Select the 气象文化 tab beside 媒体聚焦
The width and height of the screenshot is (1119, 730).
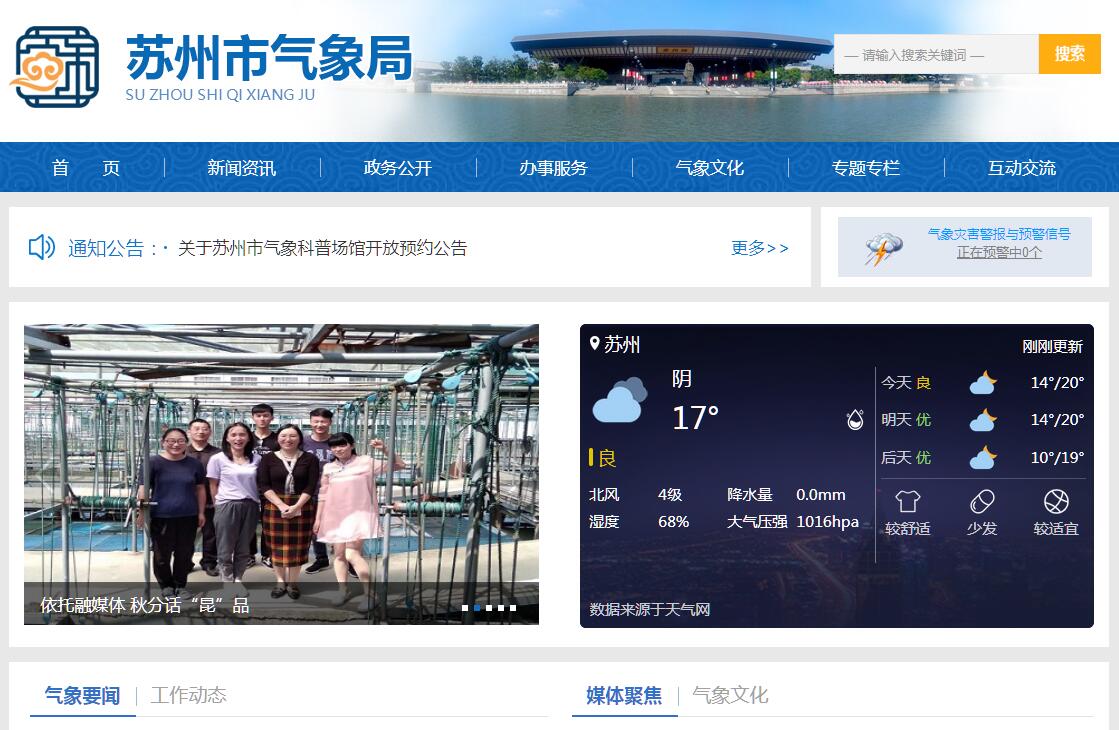(730, 695)
